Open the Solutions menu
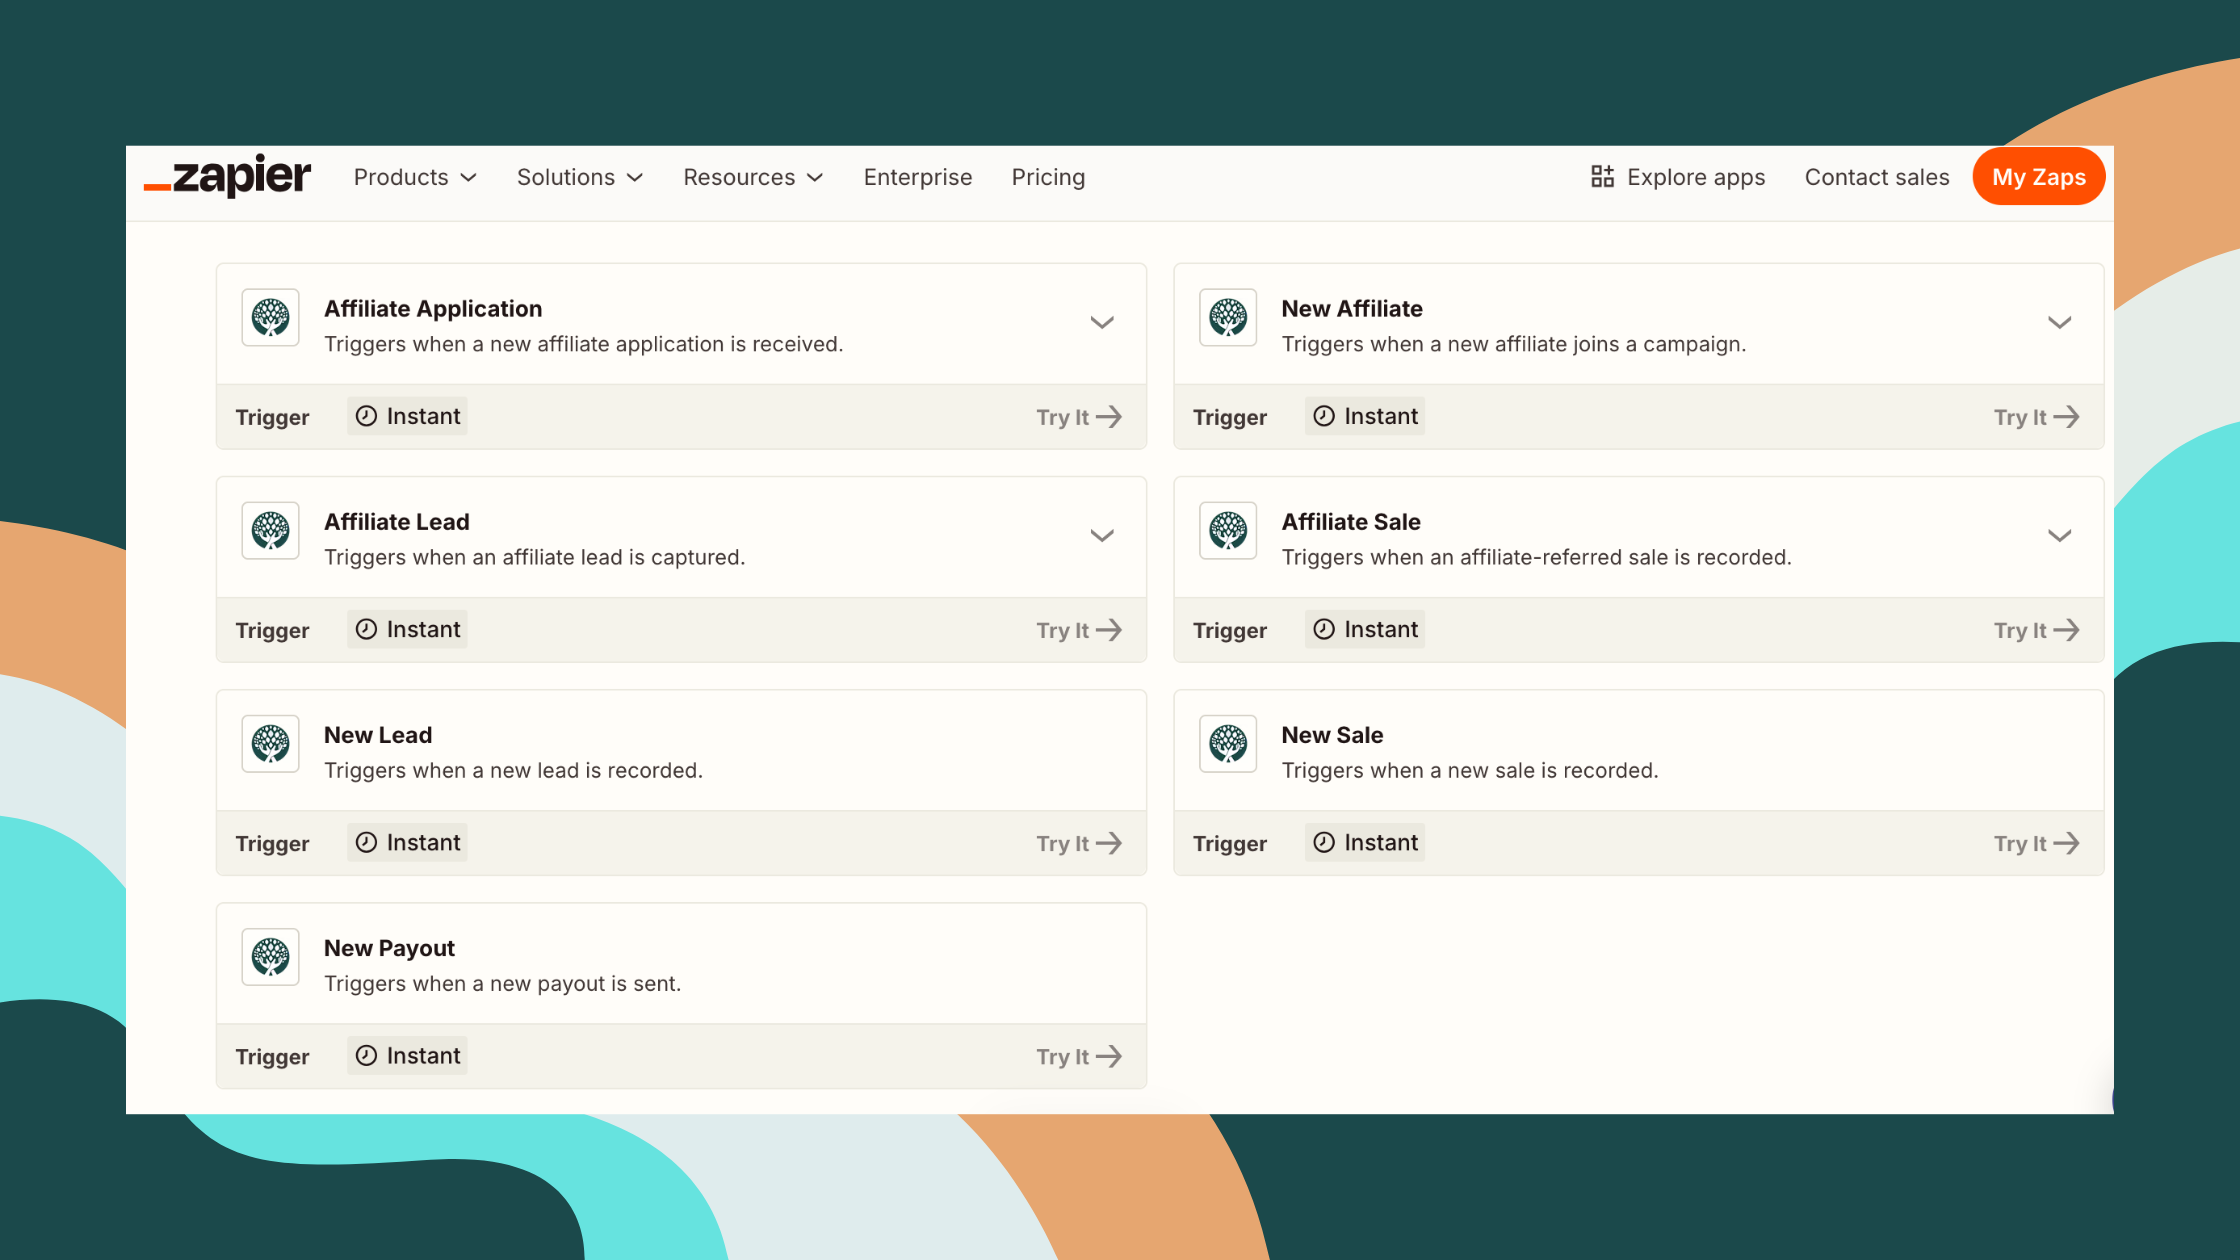Screen dimensions: 2240x1260 click(578, 177)
